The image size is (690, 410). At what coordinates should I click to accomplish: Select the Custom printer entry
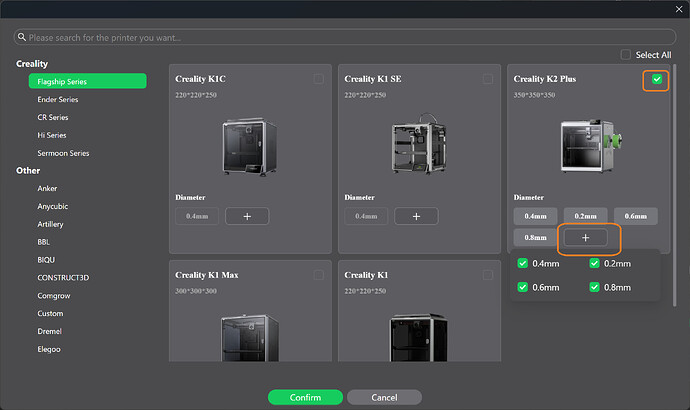click(50, 314)
